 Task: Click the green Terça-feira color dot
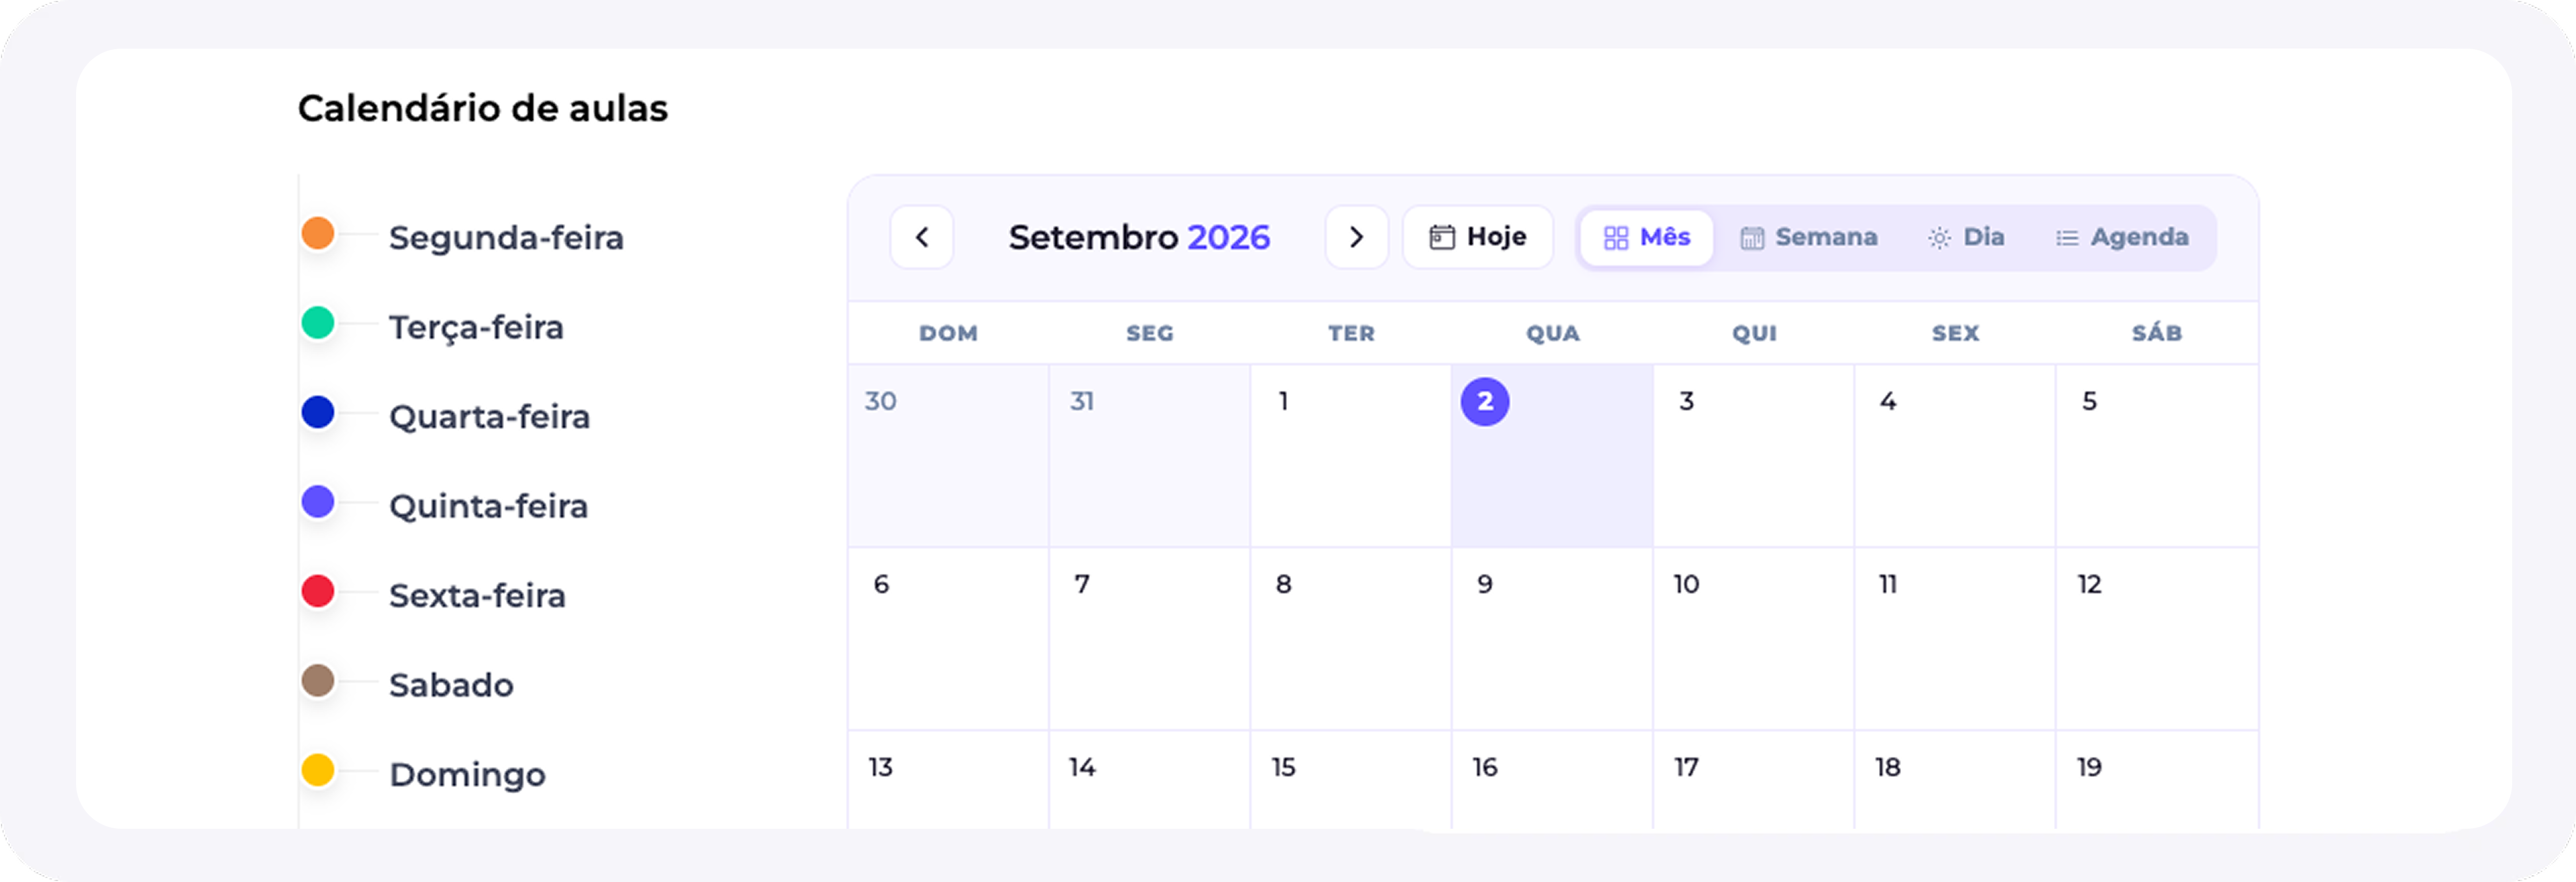(318, 323)
